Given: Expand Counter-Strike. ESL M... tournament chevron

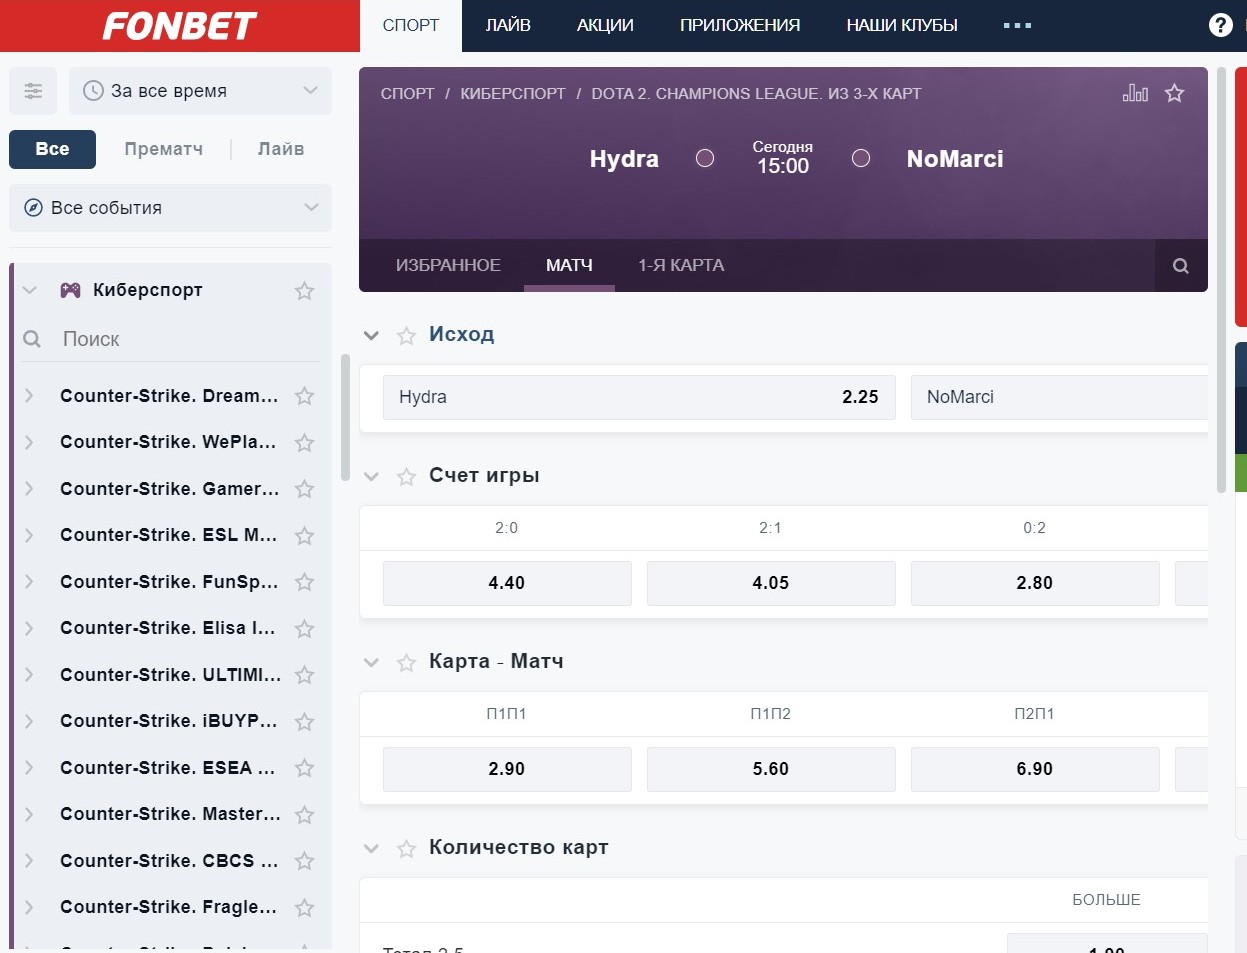Looking at the screenshot, I should coord(29,535).
